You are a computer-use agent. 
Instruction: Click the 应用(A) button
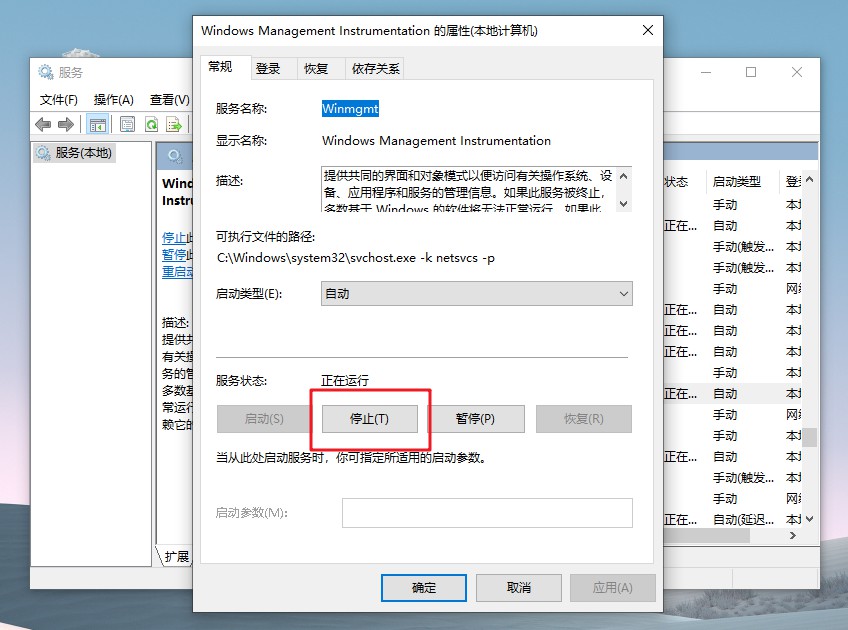(x=613, y=588)
